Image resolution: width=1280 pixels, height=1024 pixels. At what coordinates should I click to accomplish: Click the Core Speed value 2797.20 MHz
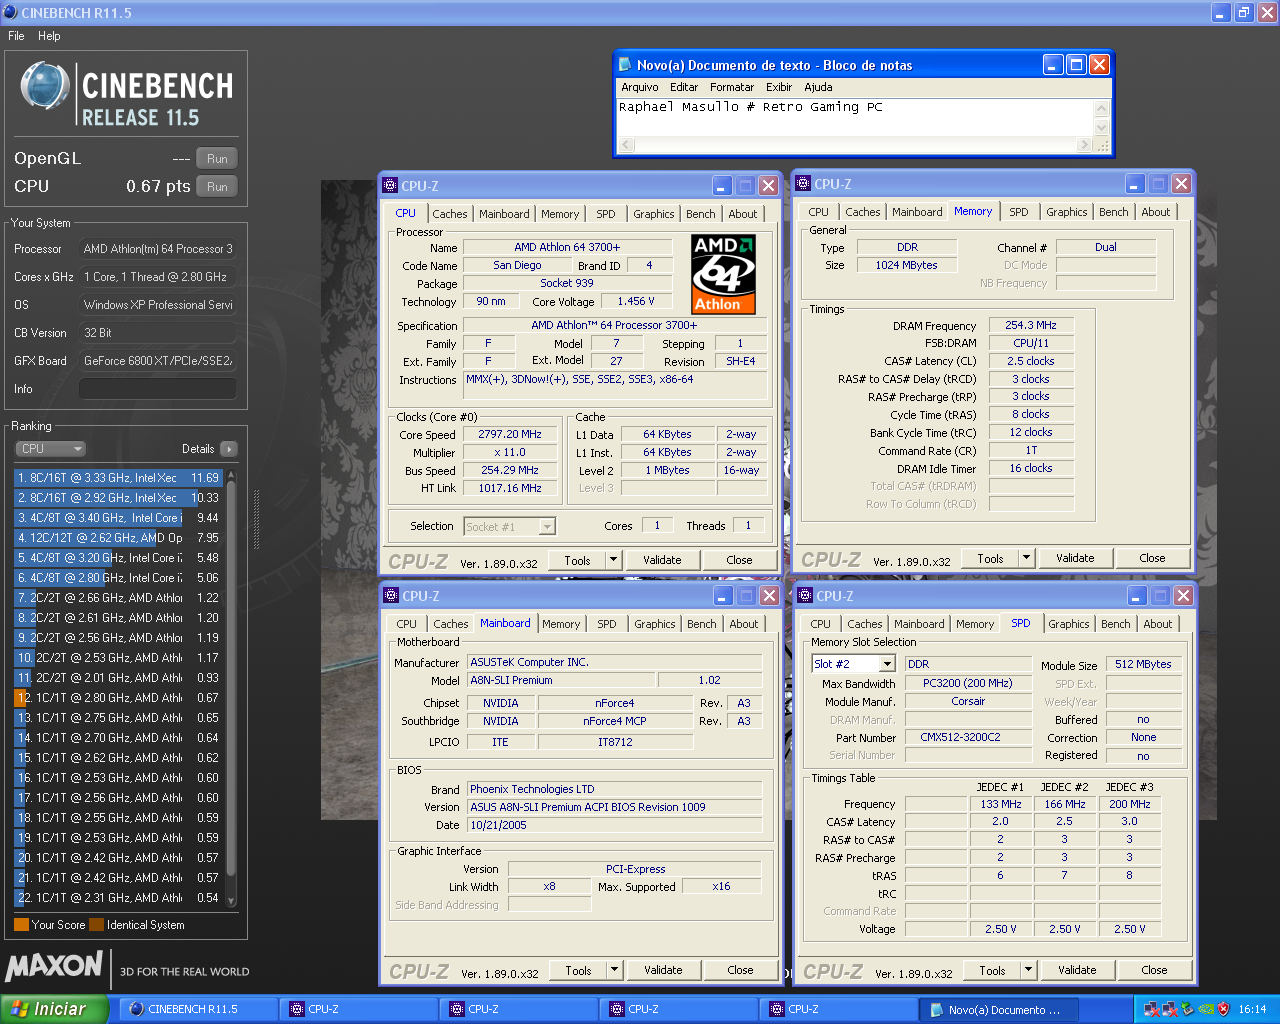click(510, 435)
